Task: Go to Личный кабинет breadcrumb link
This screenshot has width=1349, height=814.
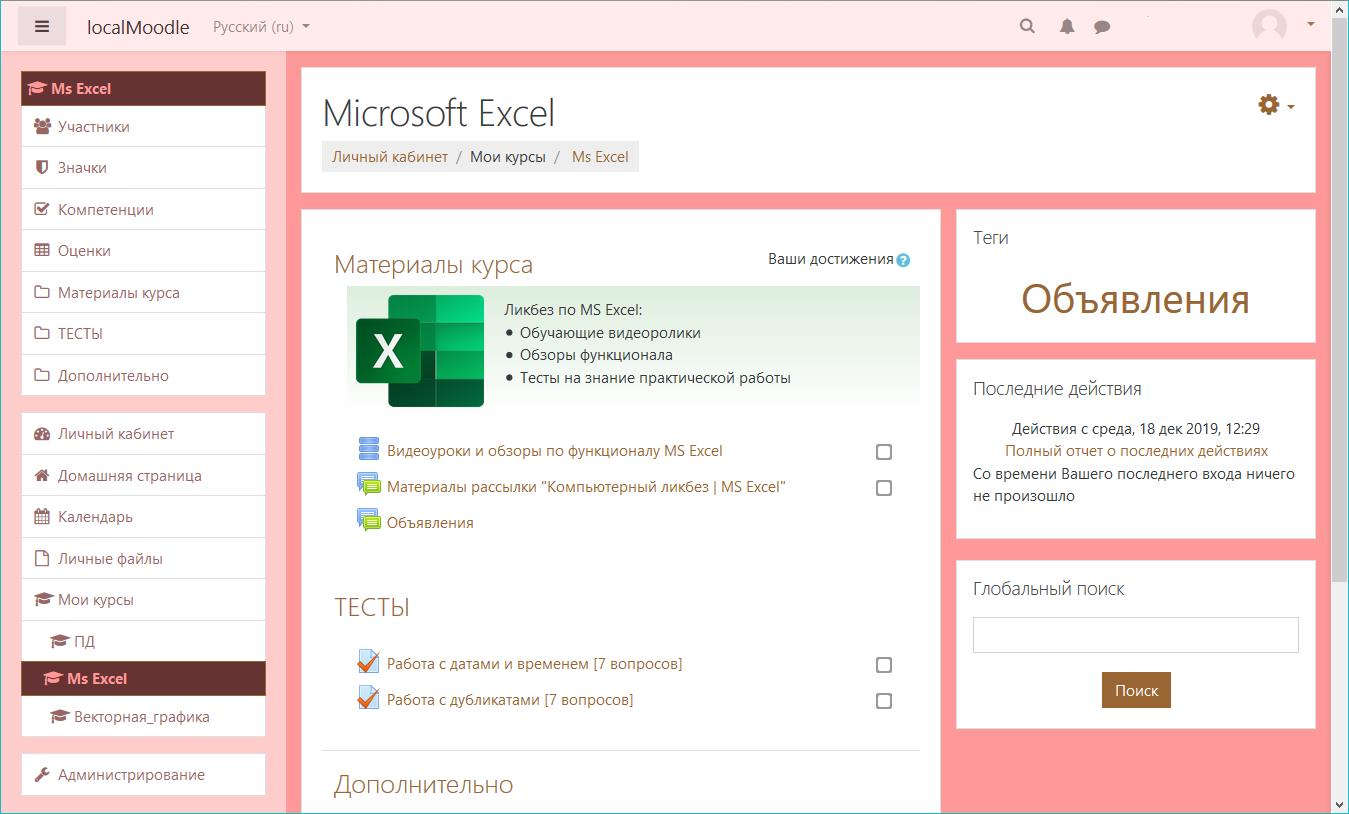Action: (390, 157)
